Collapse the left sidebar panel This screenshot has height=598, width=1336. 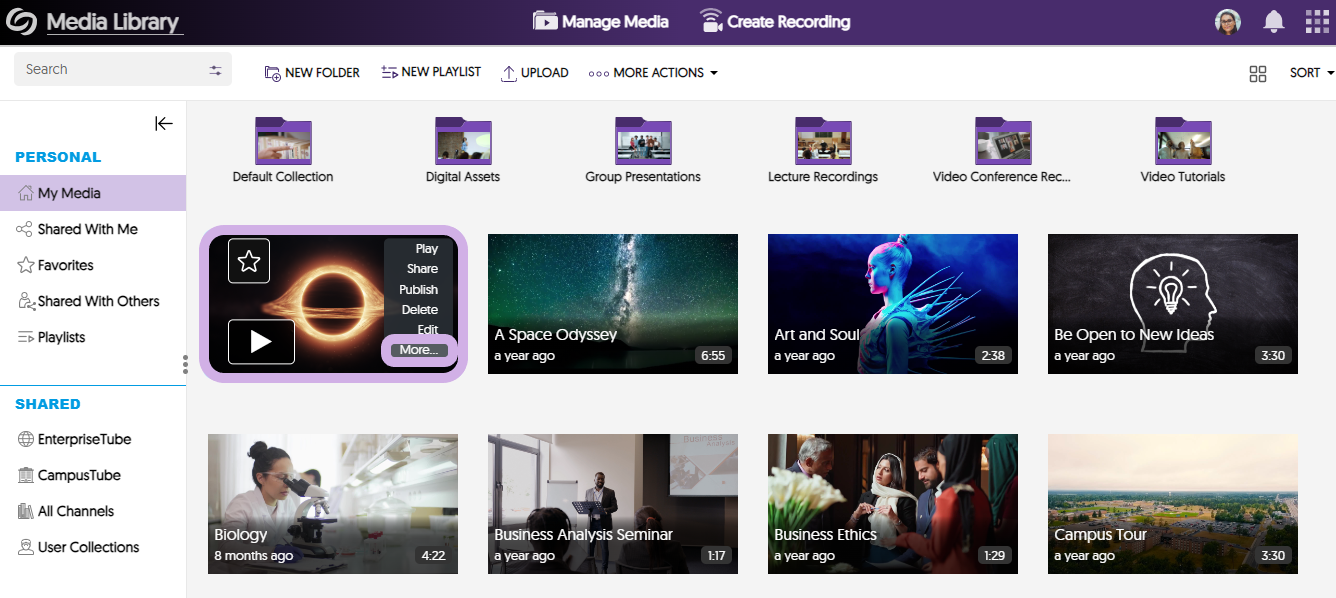(164, 123)
